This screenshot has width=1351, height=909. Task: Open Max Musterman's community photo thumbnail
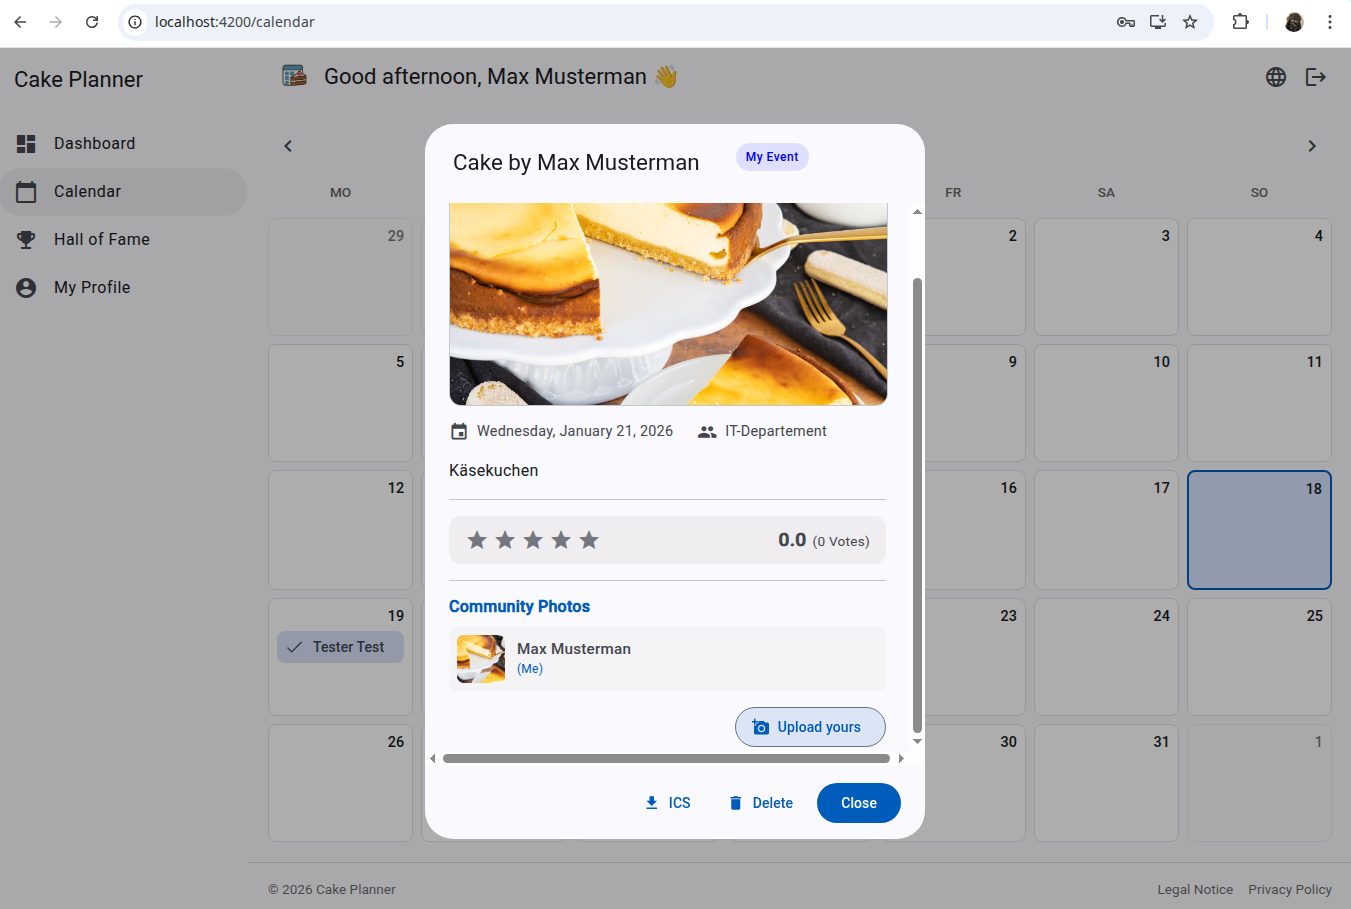[x=481, y=659]
